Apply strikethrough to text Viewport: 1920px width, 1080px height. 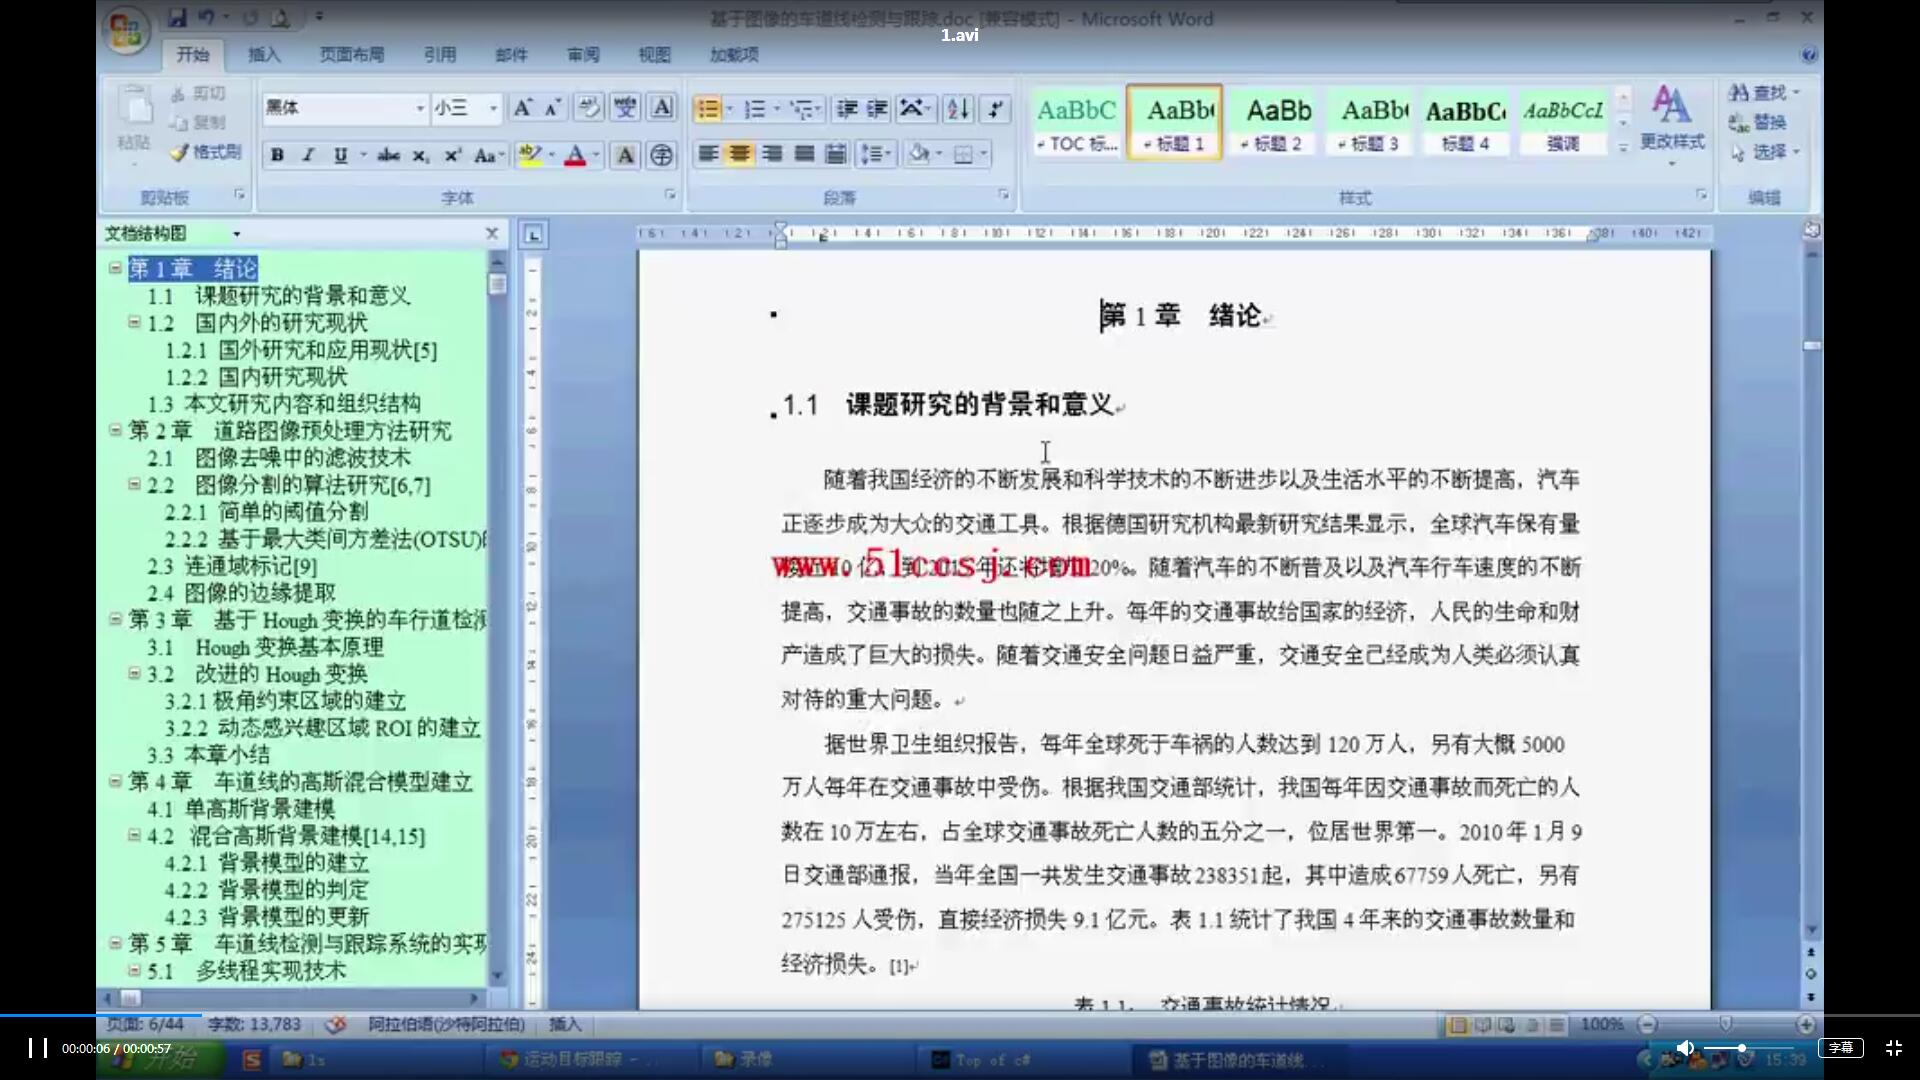pos(388,155)
